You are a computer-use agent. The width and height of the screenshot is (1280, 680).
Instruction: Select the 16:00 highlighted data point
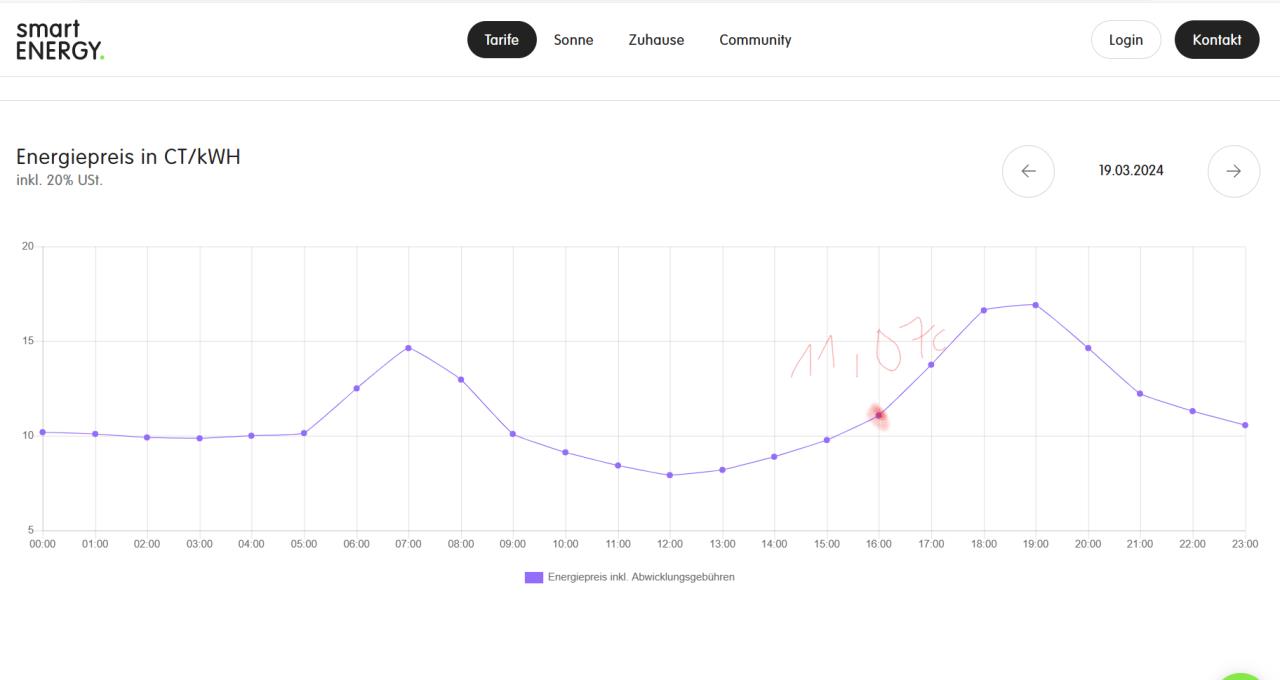(879, 415)
